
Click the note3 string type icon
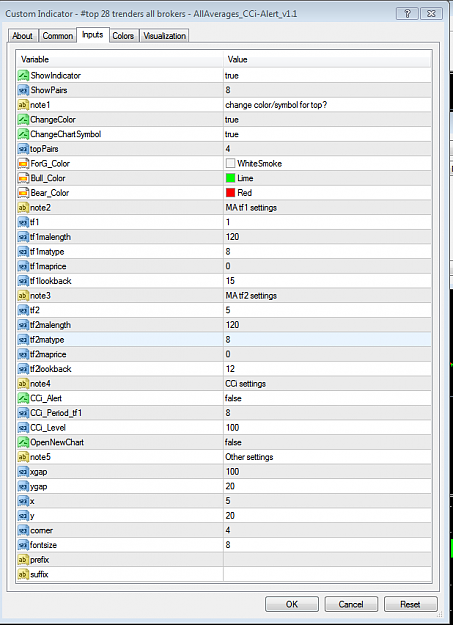[23, 296]
